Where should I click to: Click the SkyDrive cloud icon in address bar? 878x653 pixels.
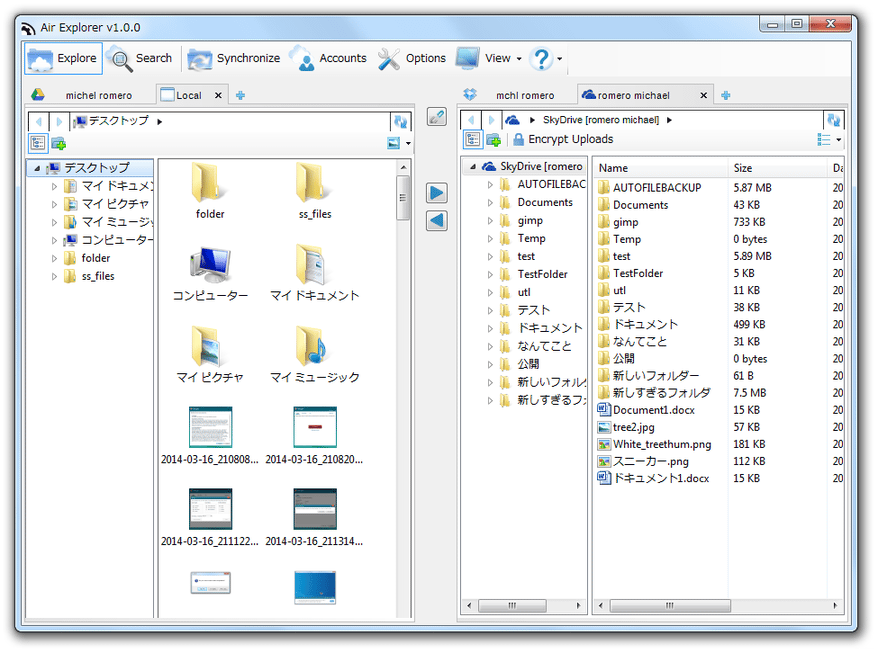point(512,120)
